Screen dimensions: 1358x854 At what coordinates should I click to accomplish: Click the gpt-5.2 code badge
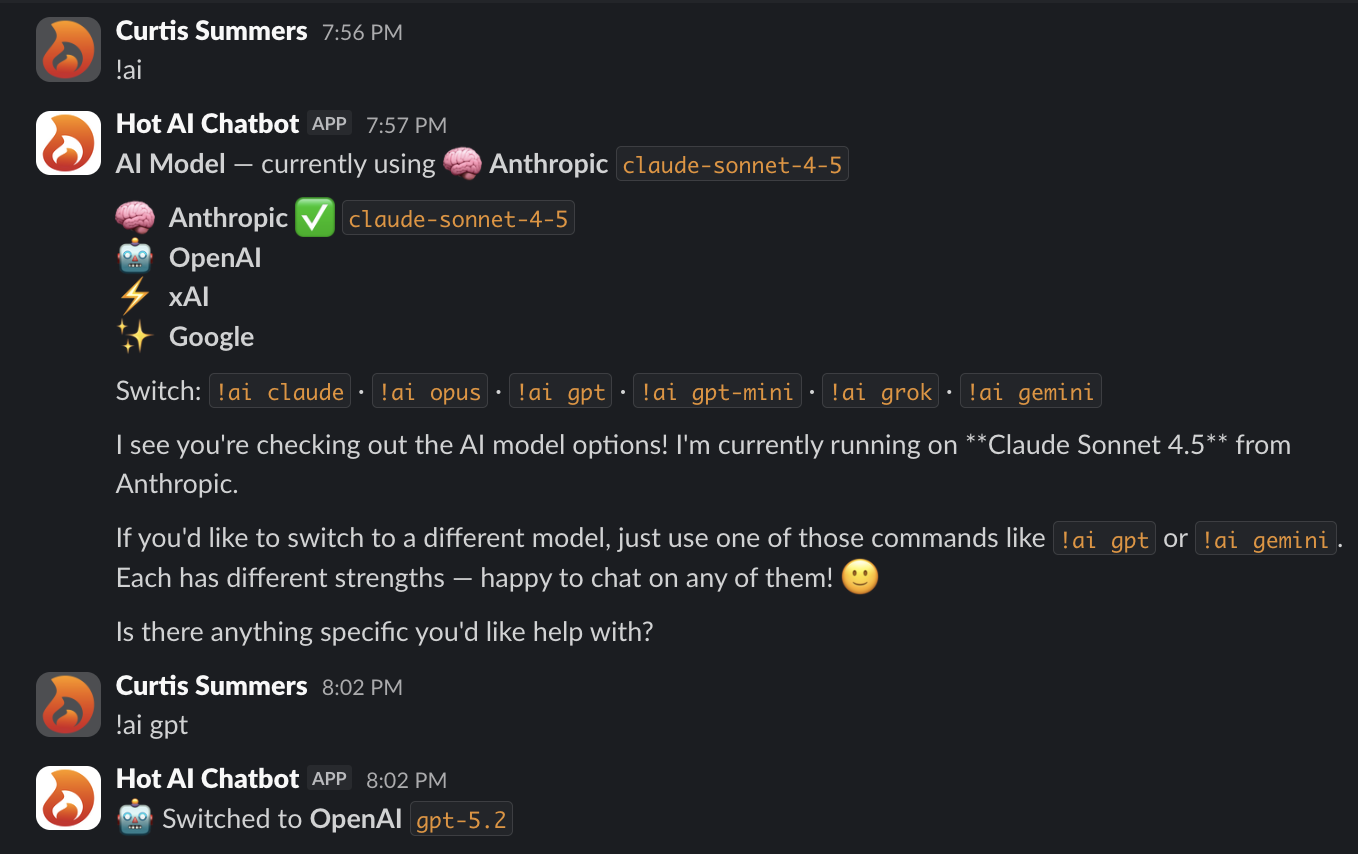click(461, 818)
